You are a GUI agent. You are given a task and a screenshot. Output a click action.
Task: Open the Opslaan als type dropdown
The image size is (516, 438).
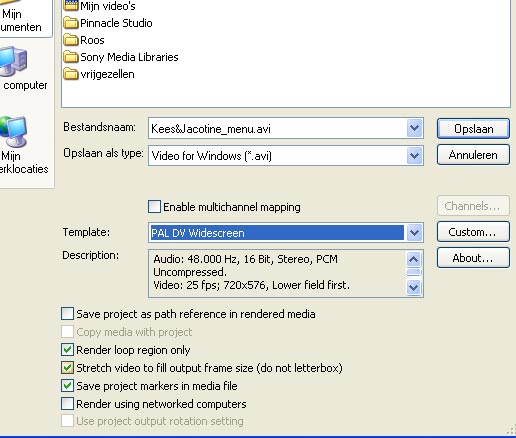(414, 156)
